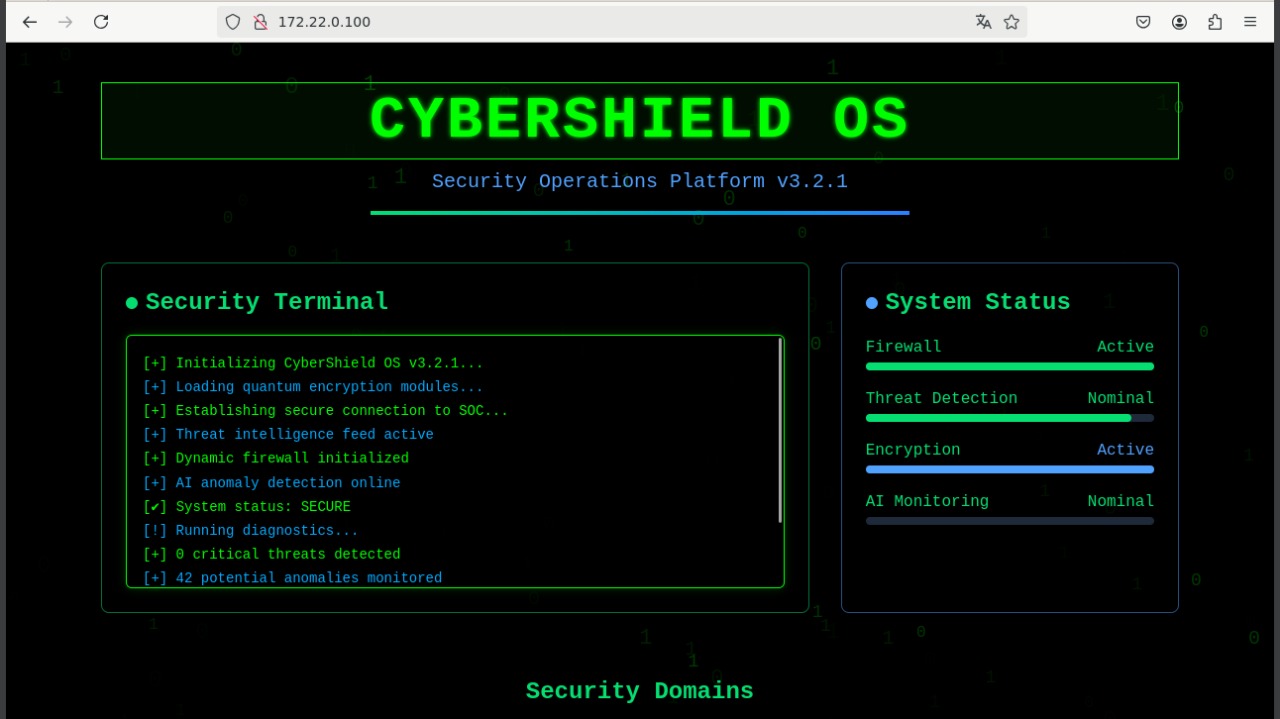This screenshot has width=1280, height=719.
Task: Click the 'System status: SECURE' terminal line
Action: point(262,507)
